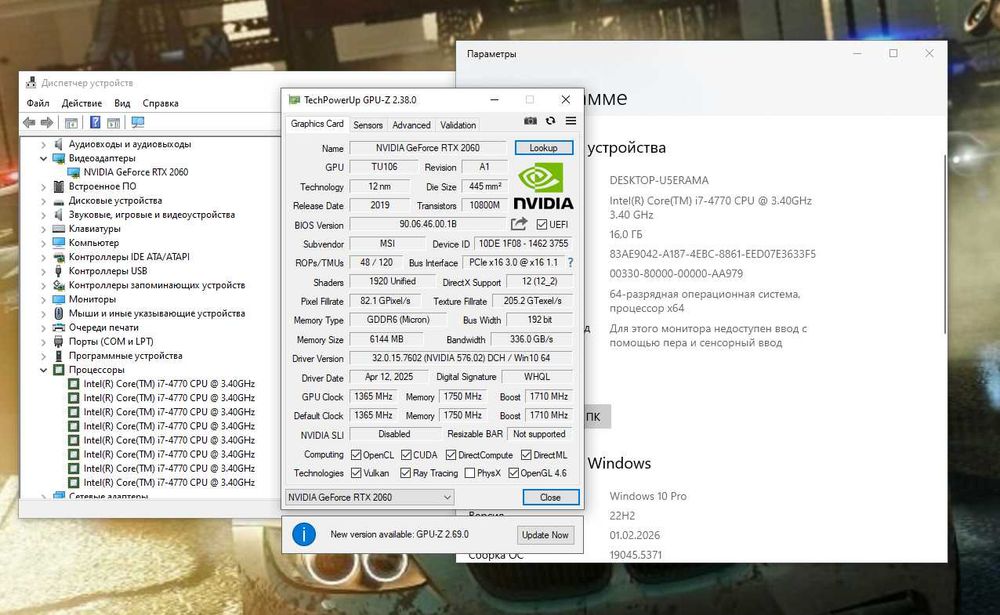Click the BIOS export share icon

point(519,224)
